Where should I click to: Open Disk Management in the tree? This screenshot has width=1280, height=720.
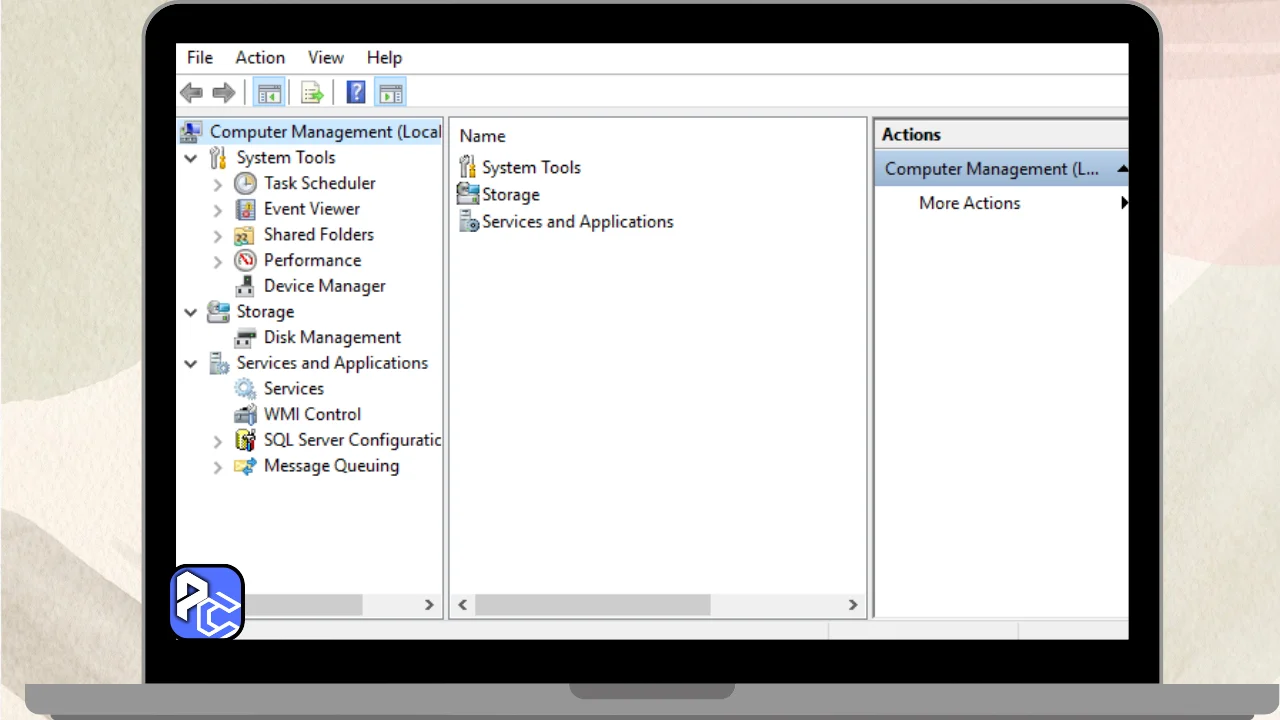point(332,337)
